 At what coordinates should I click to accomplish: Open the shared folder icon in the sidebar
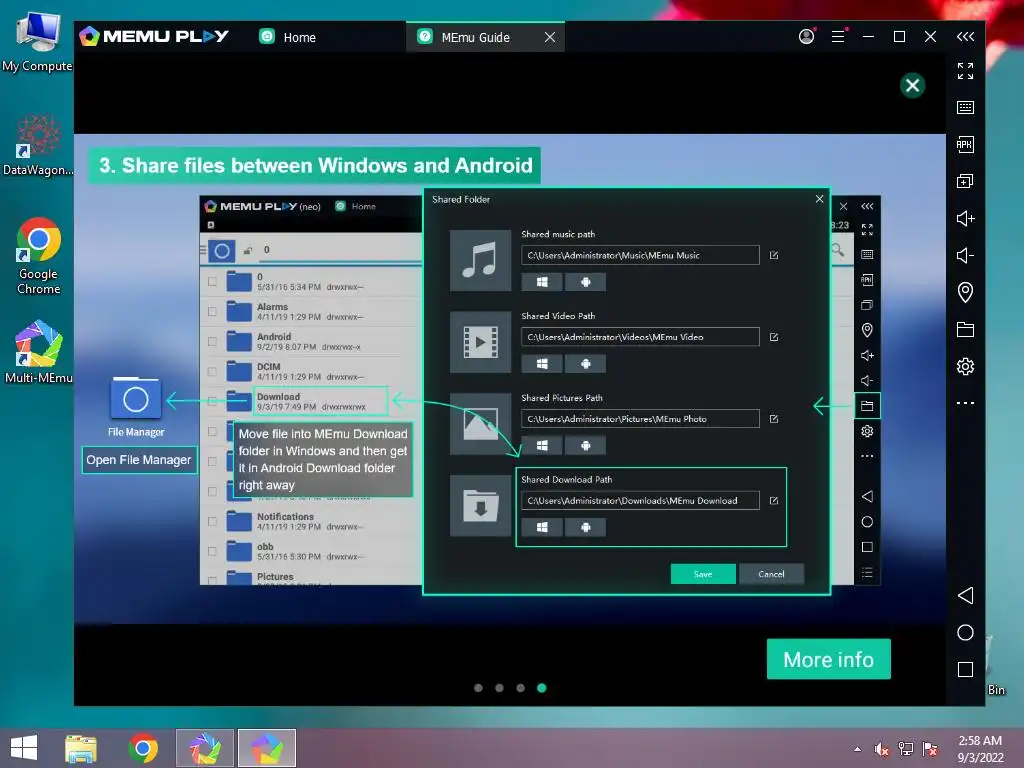tap(965, 329)
